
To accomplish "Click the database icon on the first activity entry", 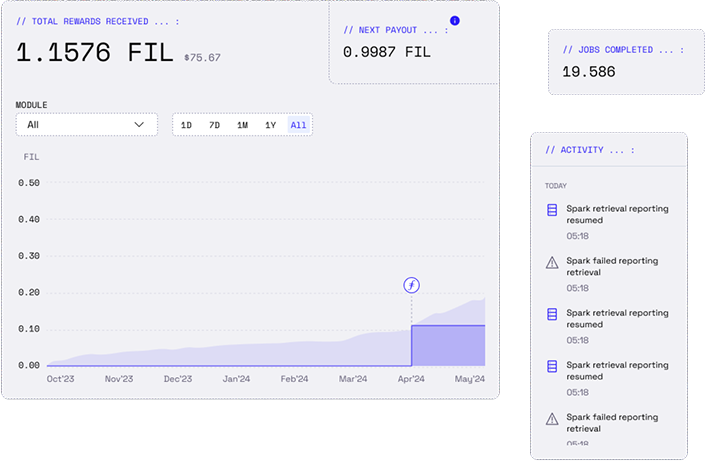I will (551, 210).
